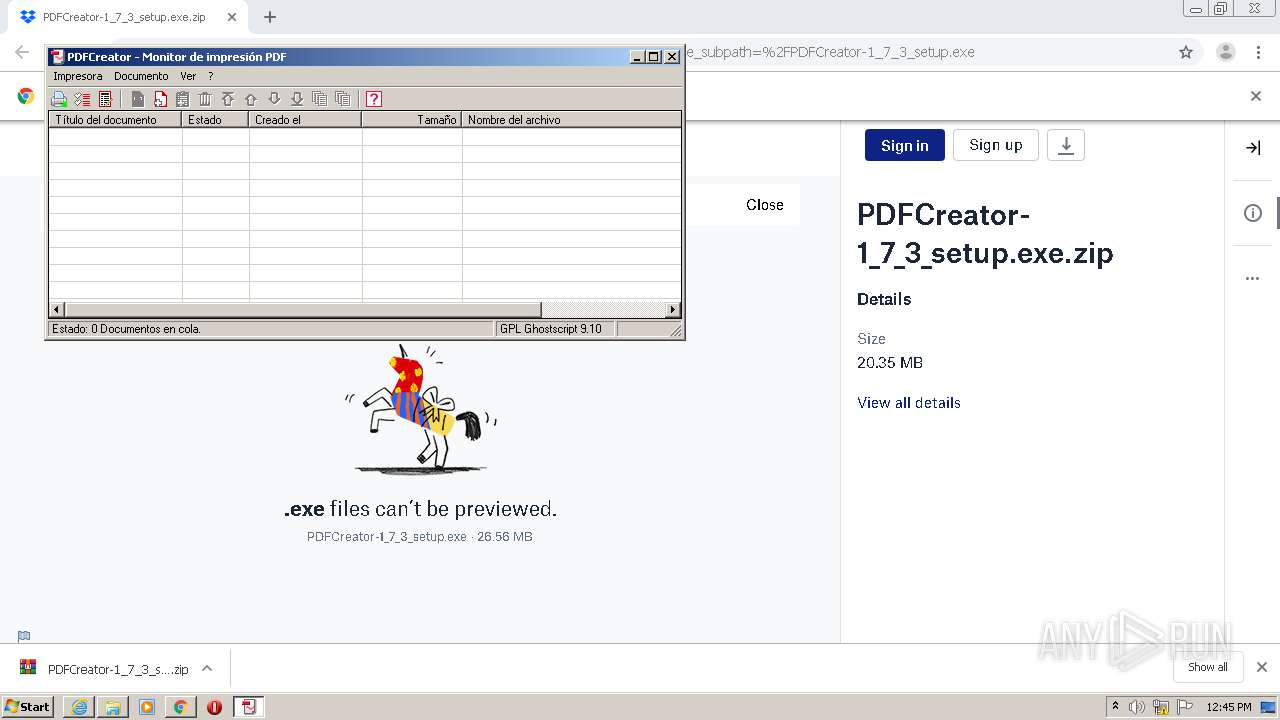The height and width of the screenshot is (720, 1280).
Task: Close the Chrome downloads bar
Action: pos(1262,667)
